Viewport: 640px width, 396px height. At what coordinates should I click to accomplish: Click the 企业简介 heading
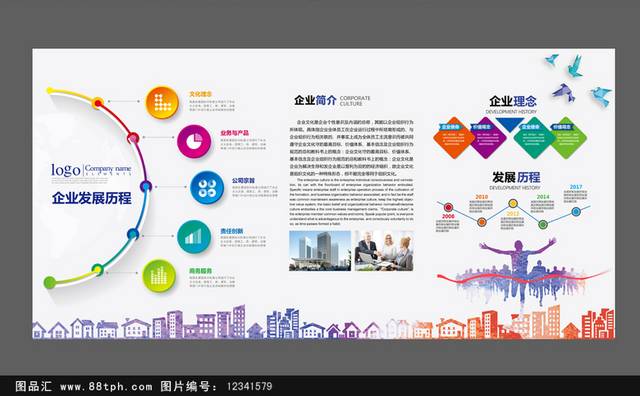(x=315, y=100)
